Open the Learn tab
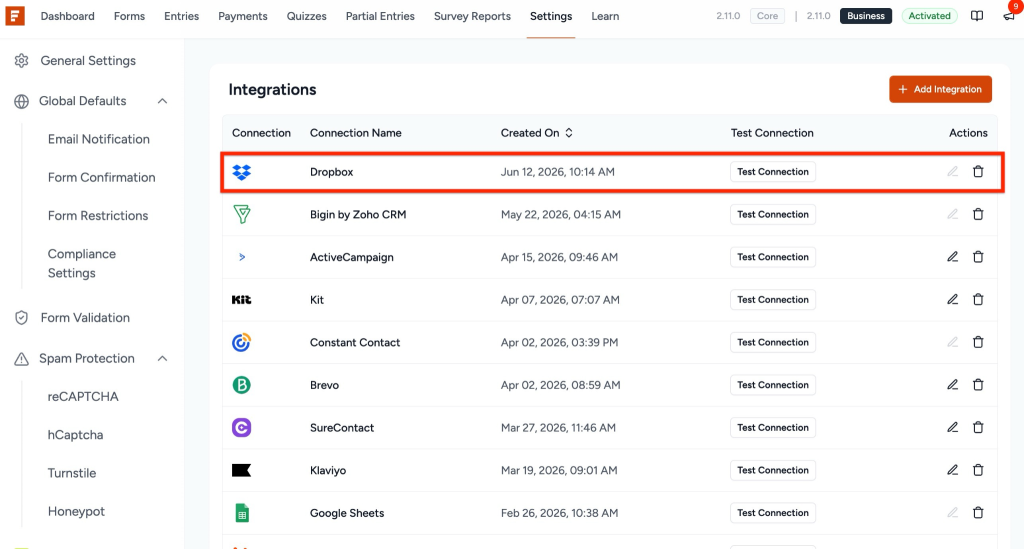The image size is (1024, 549). (605, 16)
